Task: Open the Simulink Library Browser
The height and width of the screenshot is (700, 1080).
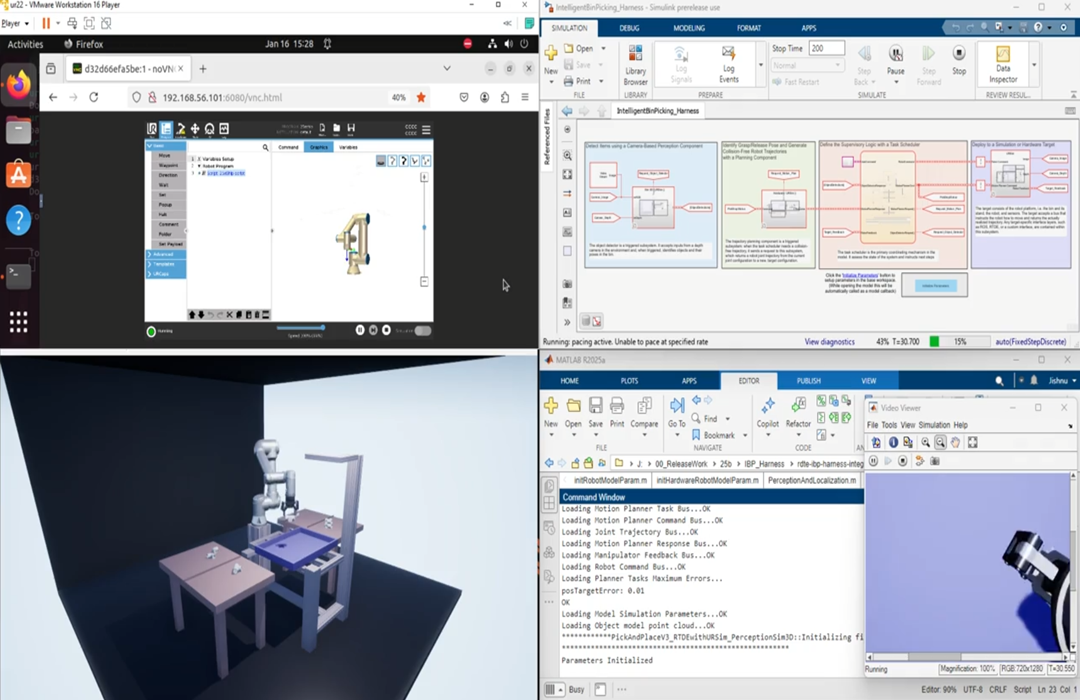Action: click(x=635, y=65)
